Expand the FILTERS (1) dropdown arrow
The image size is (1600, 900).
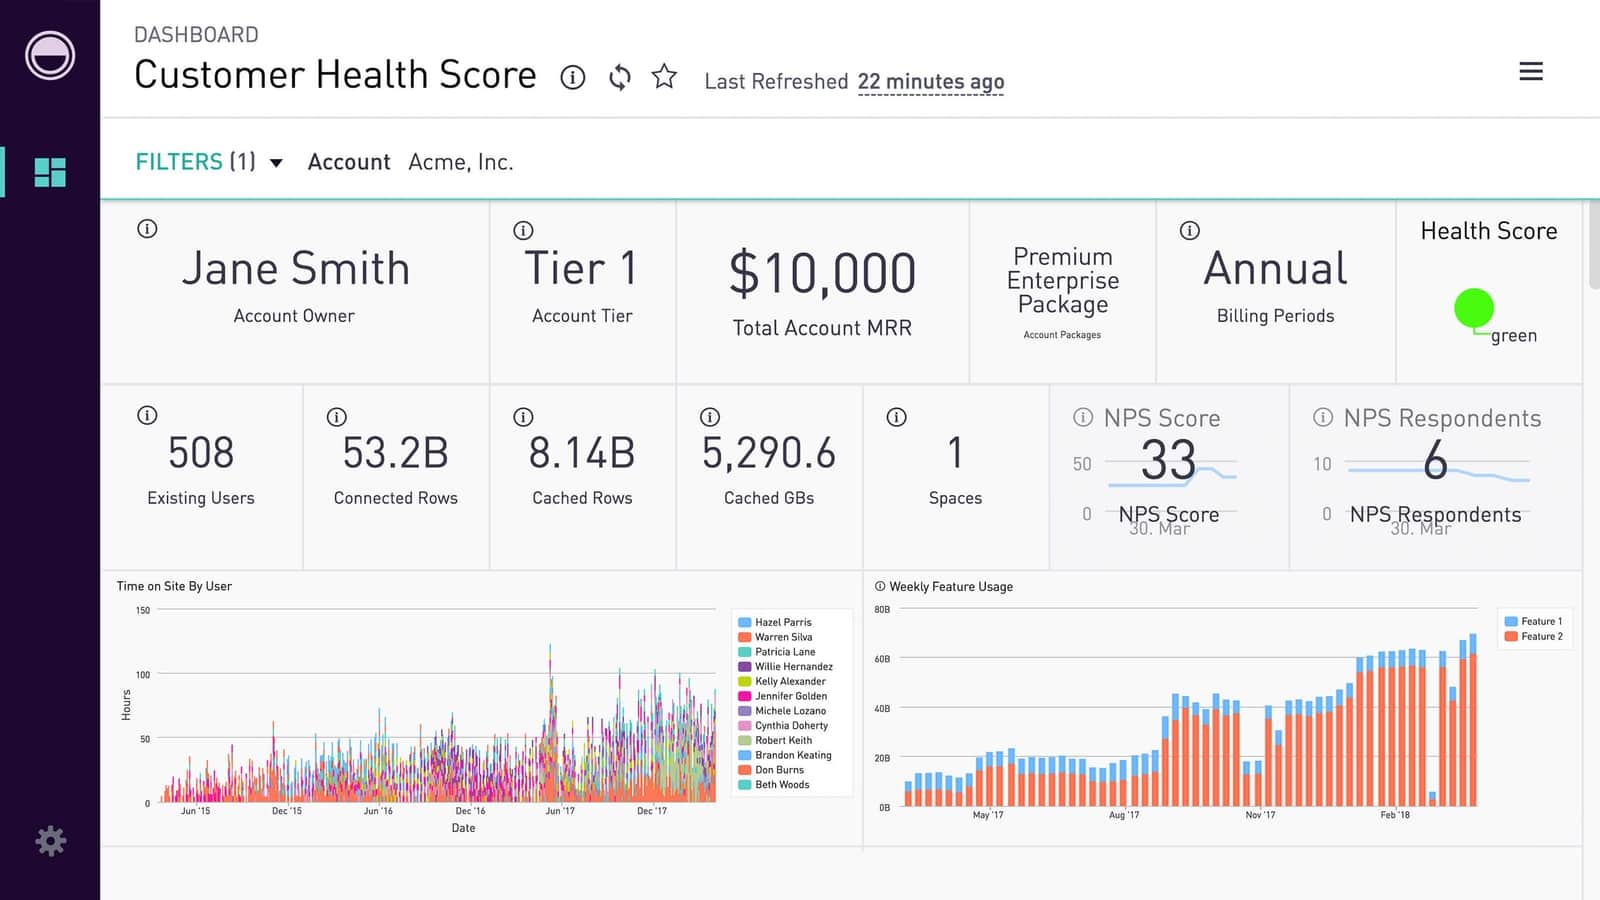[277, 163]
